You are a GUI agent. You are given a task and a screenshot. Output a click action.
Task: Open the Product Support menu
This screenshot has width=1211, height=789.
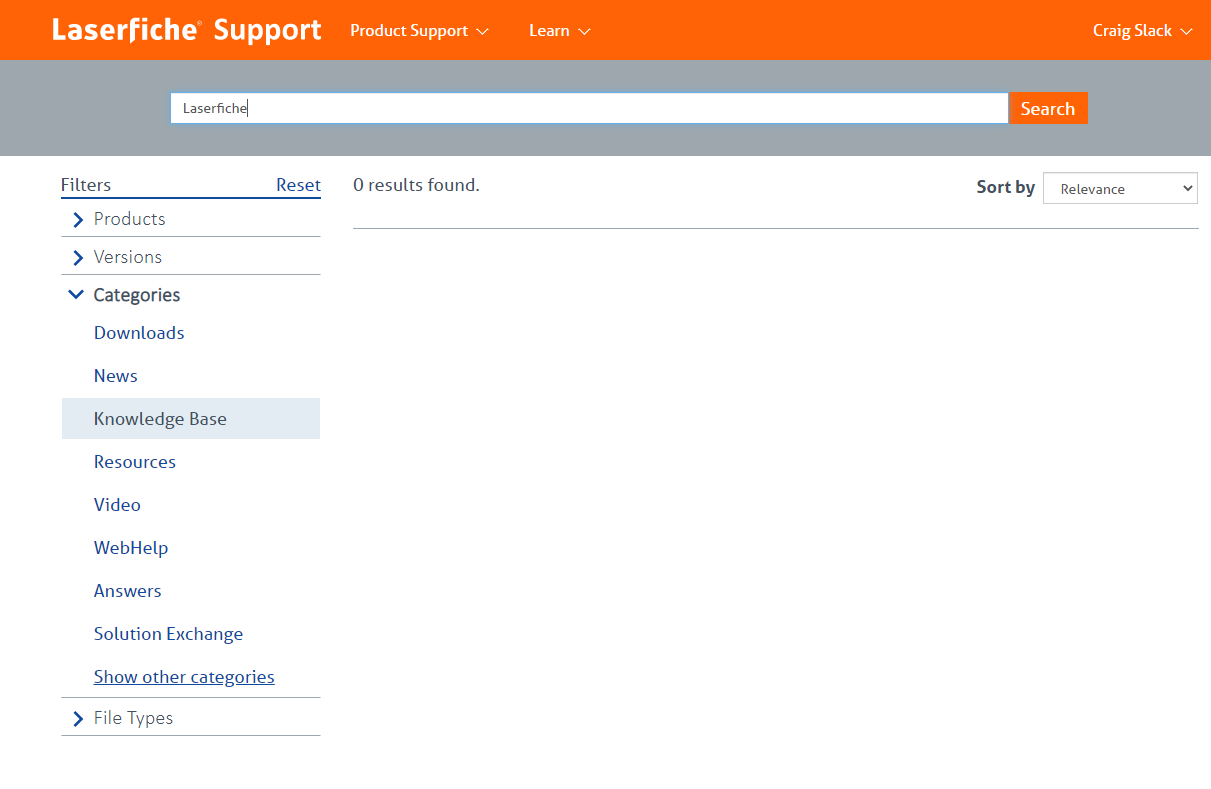coord(419,31)
